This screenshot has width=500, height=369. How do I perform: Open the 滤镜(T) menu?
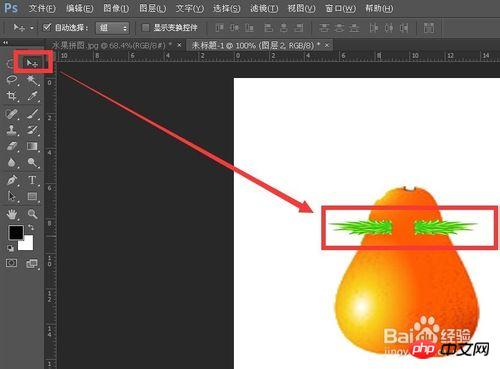tap(264, 8)
